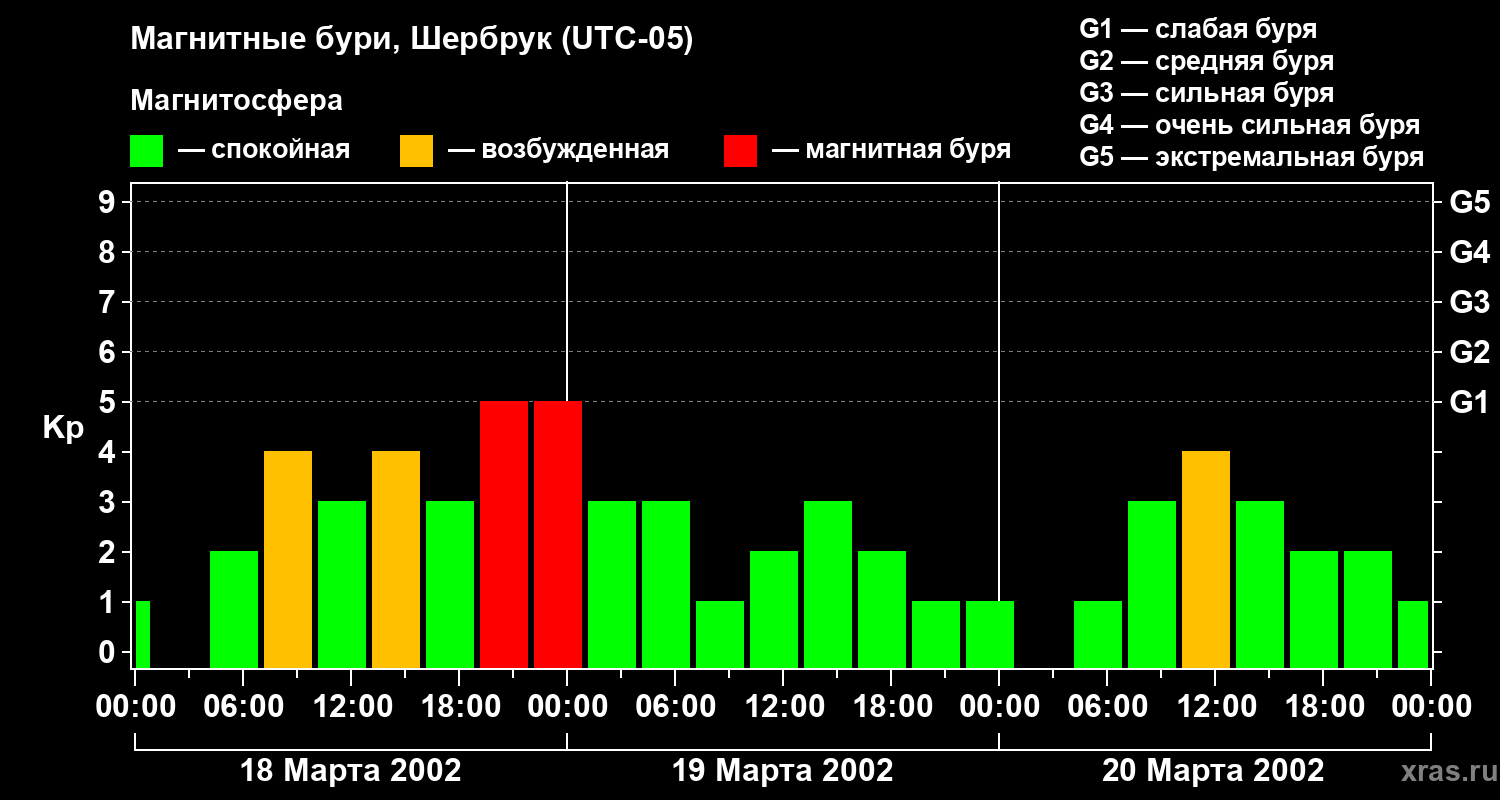
Task: Click the narrow green Kp 1 bar at chart start
Action: (143, 634)
